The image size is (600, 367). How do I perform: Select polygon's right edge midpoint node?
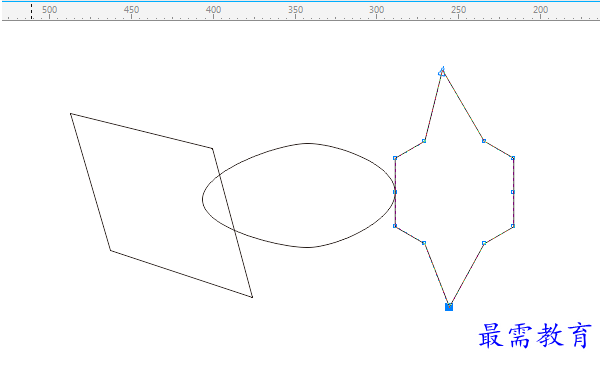[x=513, y=192]
